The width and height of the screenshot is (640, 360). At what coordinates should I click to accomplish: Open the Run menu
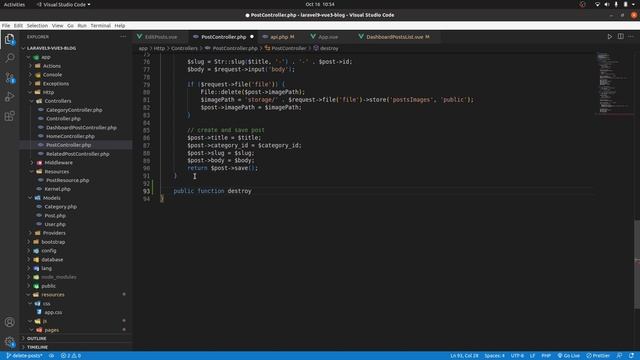pyautogui.click(x=82, y=26)
